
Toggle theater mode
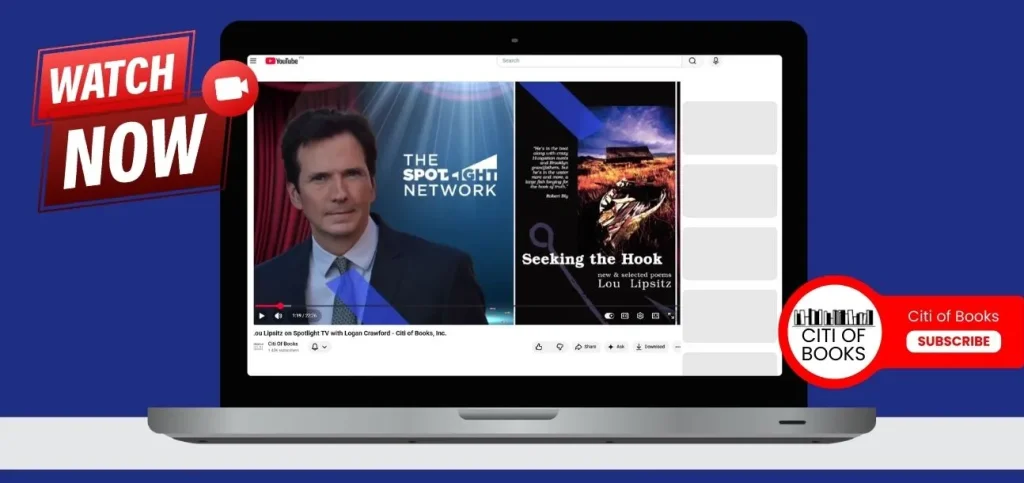(655, 316)
